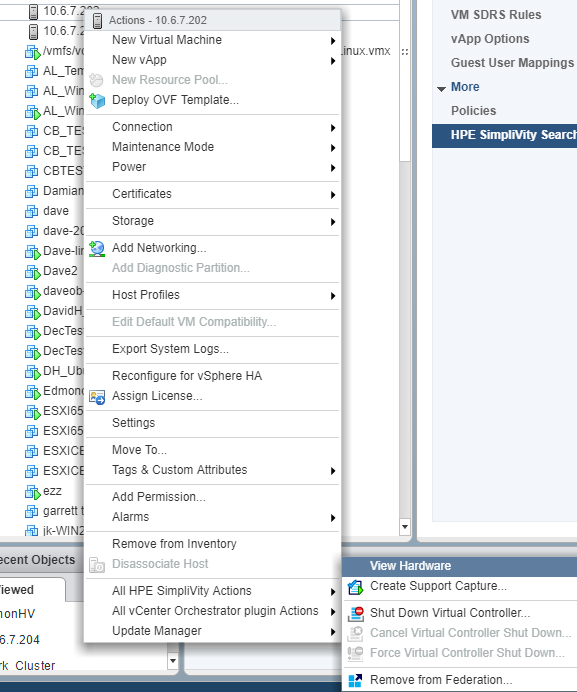Click the VM icon next to Damian
This screenshot has width=577, height=692.
pos(31,192)
